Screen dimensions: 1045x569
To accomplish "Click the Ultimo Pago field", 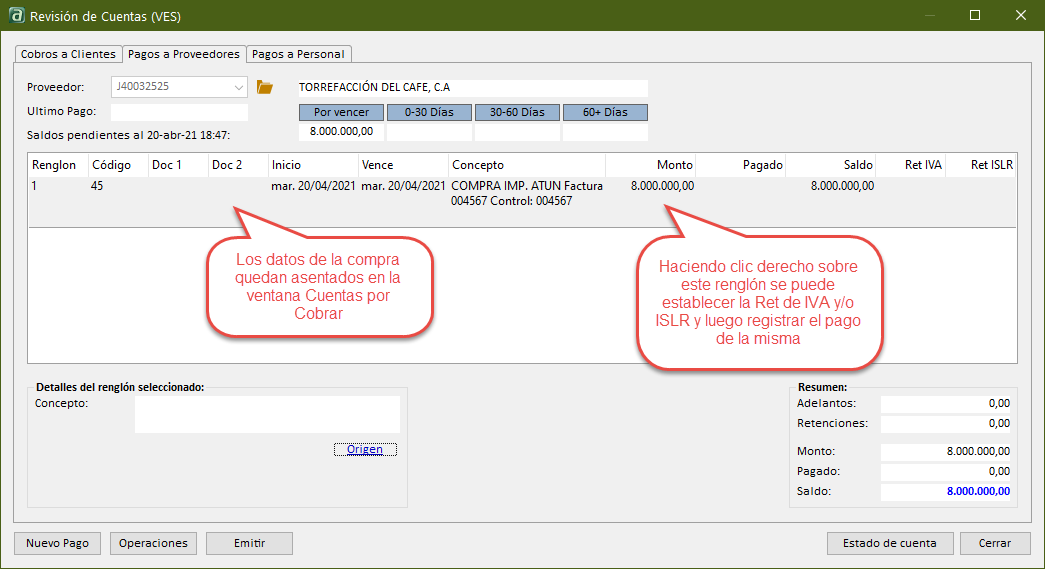I will click(179, 112).
